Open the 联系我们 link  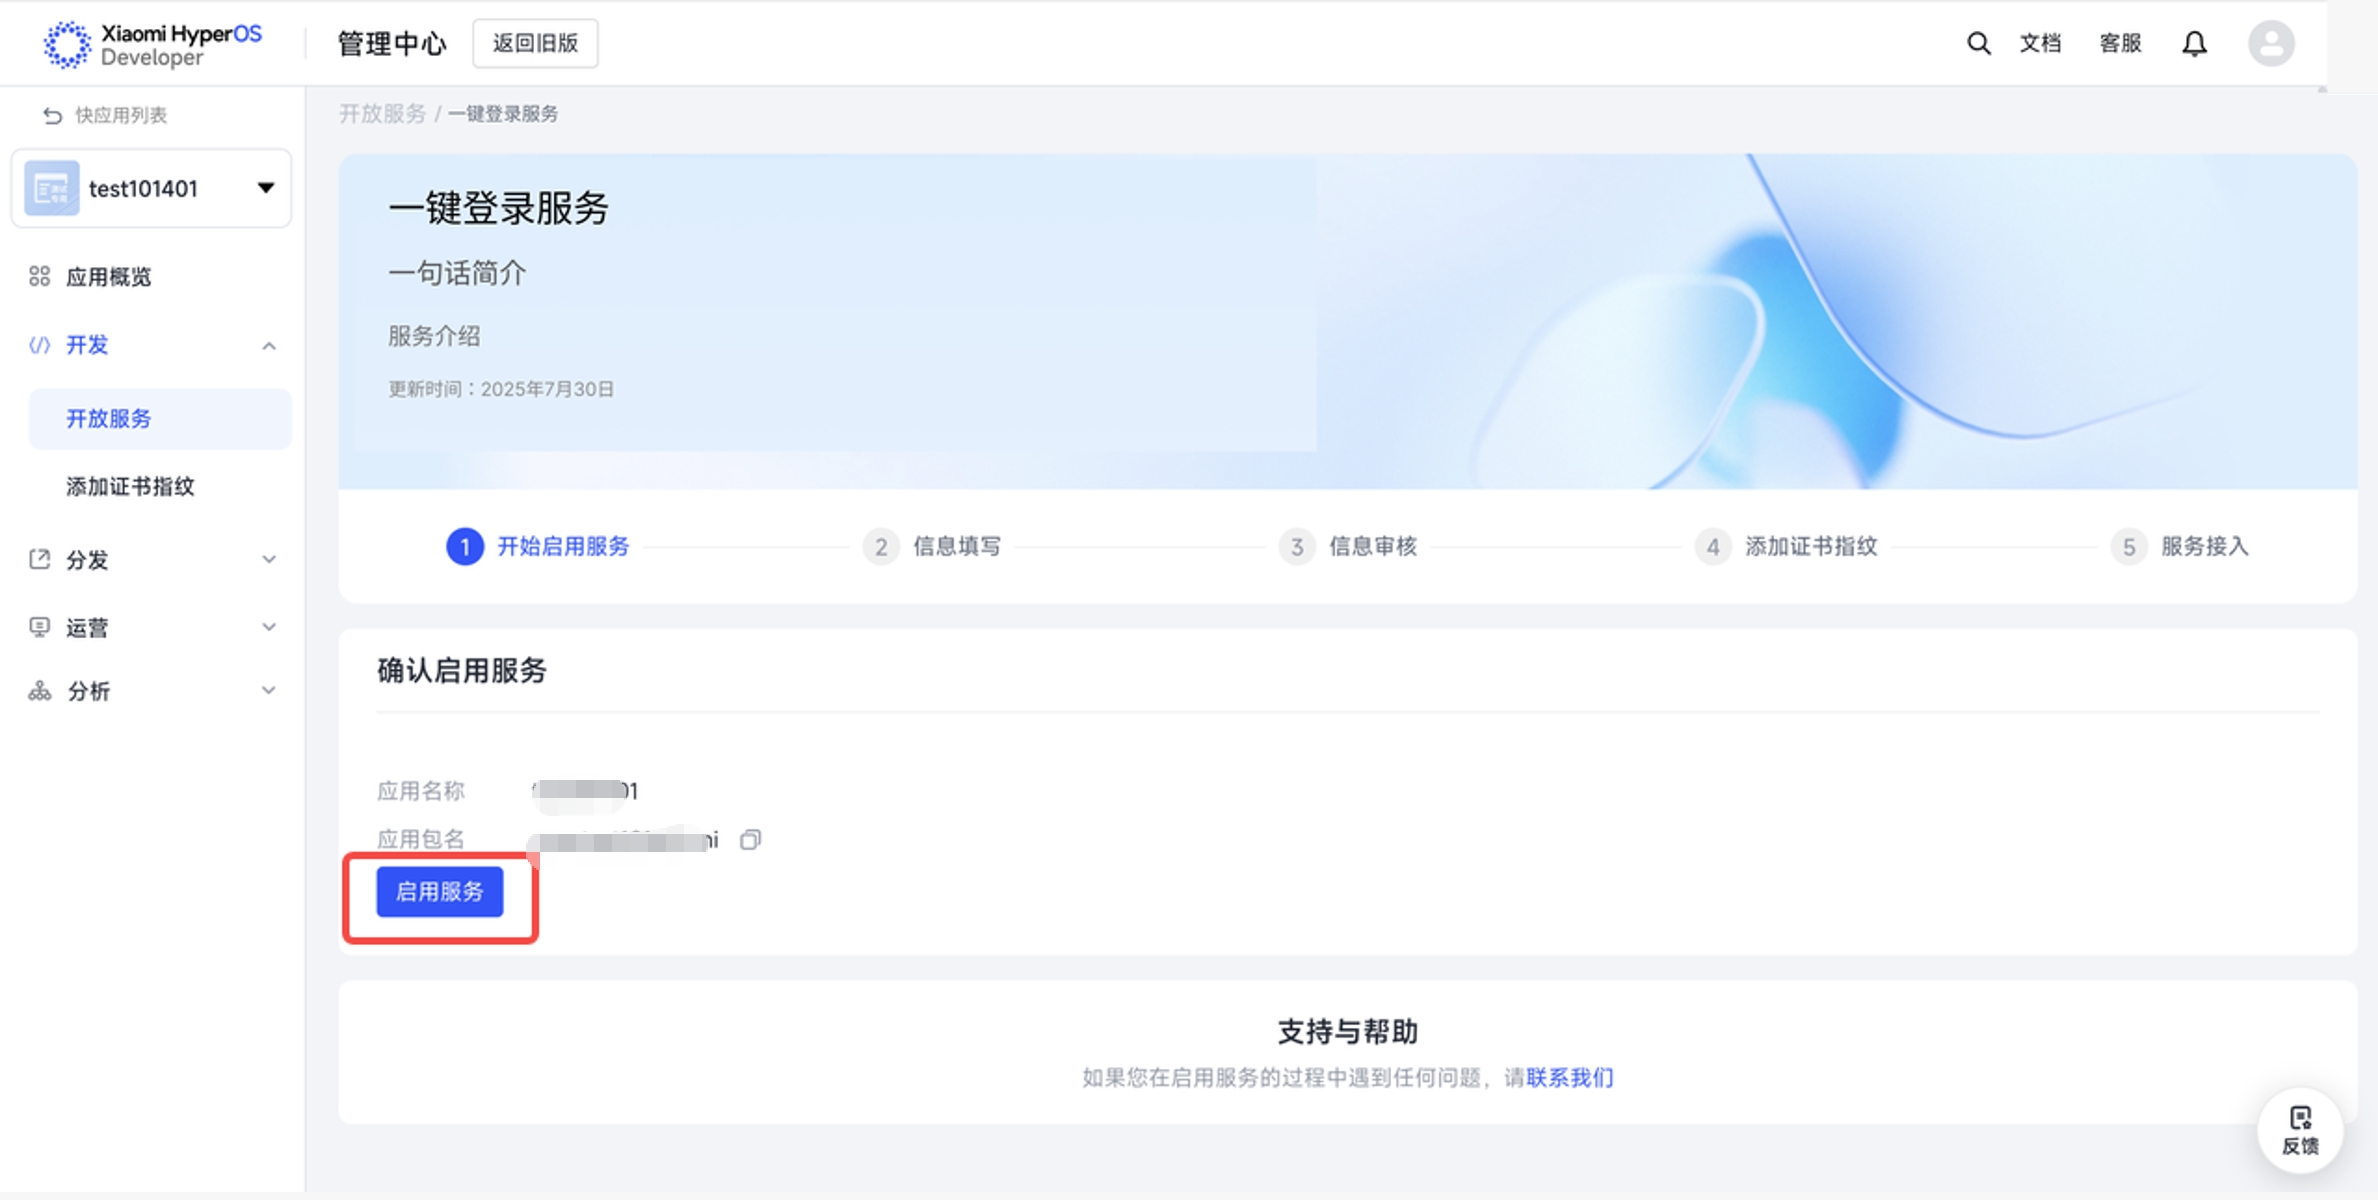click(1569, 1078)
